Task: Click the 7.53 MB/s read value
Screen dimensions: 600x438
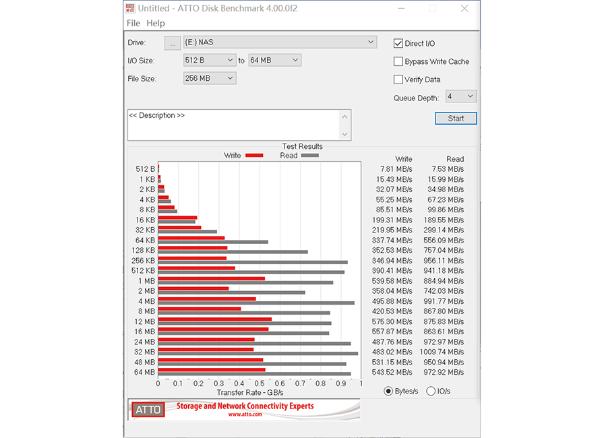Action: [448, 169]
